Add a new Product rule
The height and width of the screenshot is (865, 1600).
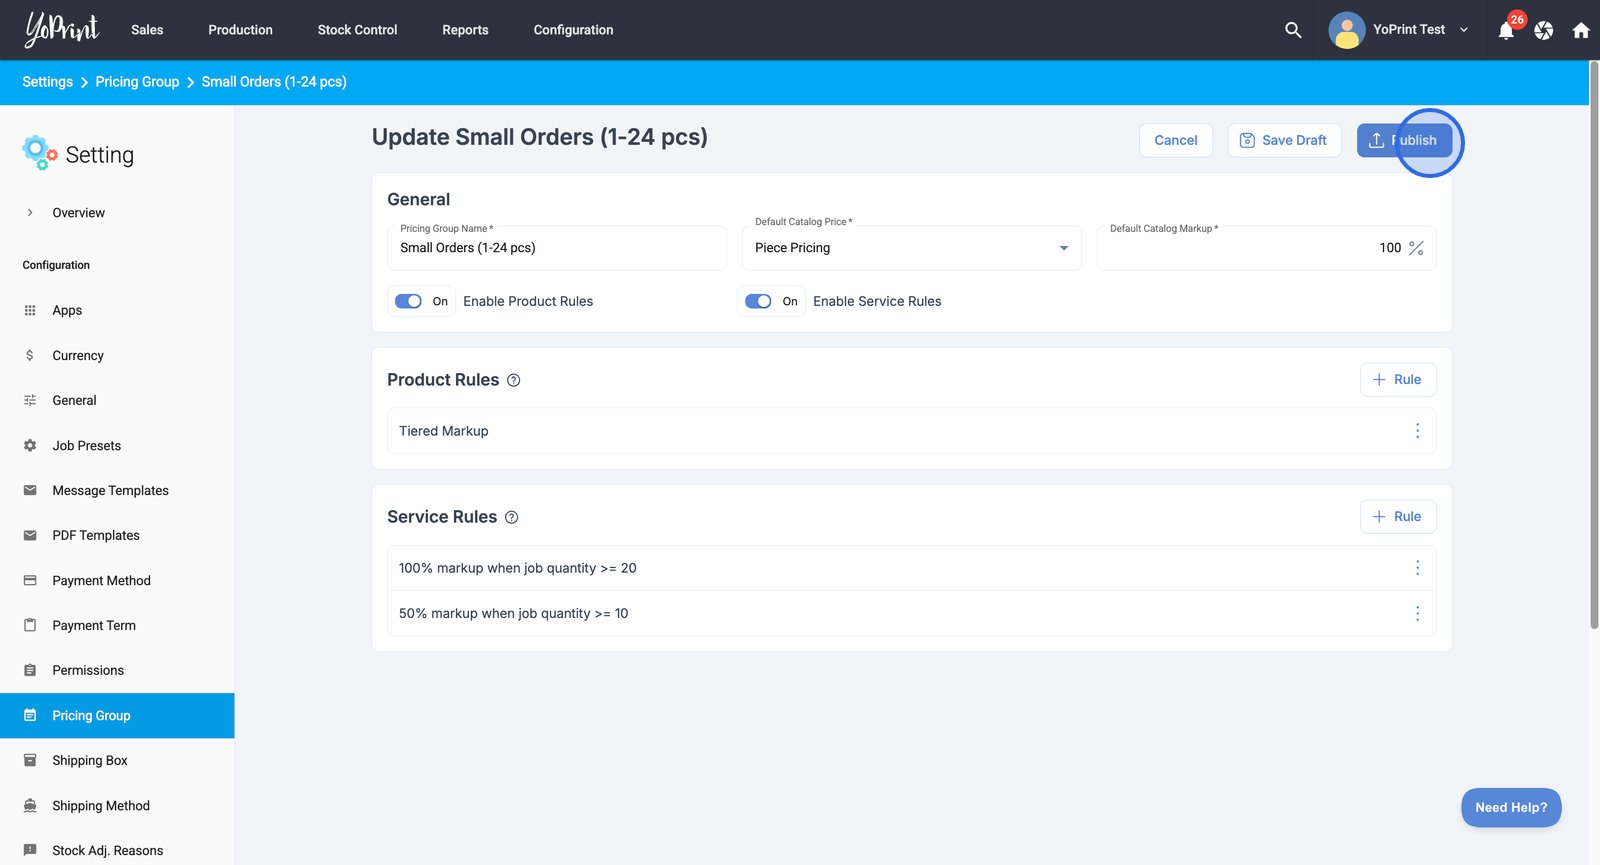1397,380
